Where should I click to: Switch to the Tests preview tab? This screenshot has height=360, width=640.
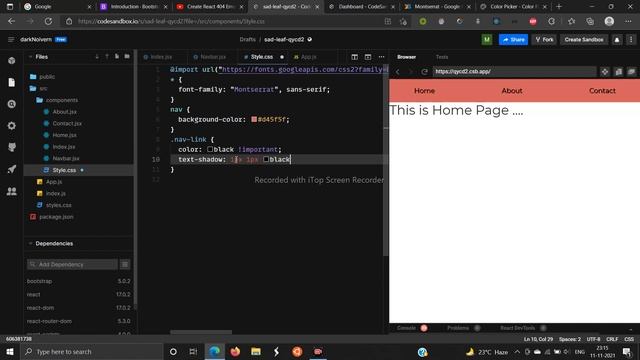[x=442, y=57]
